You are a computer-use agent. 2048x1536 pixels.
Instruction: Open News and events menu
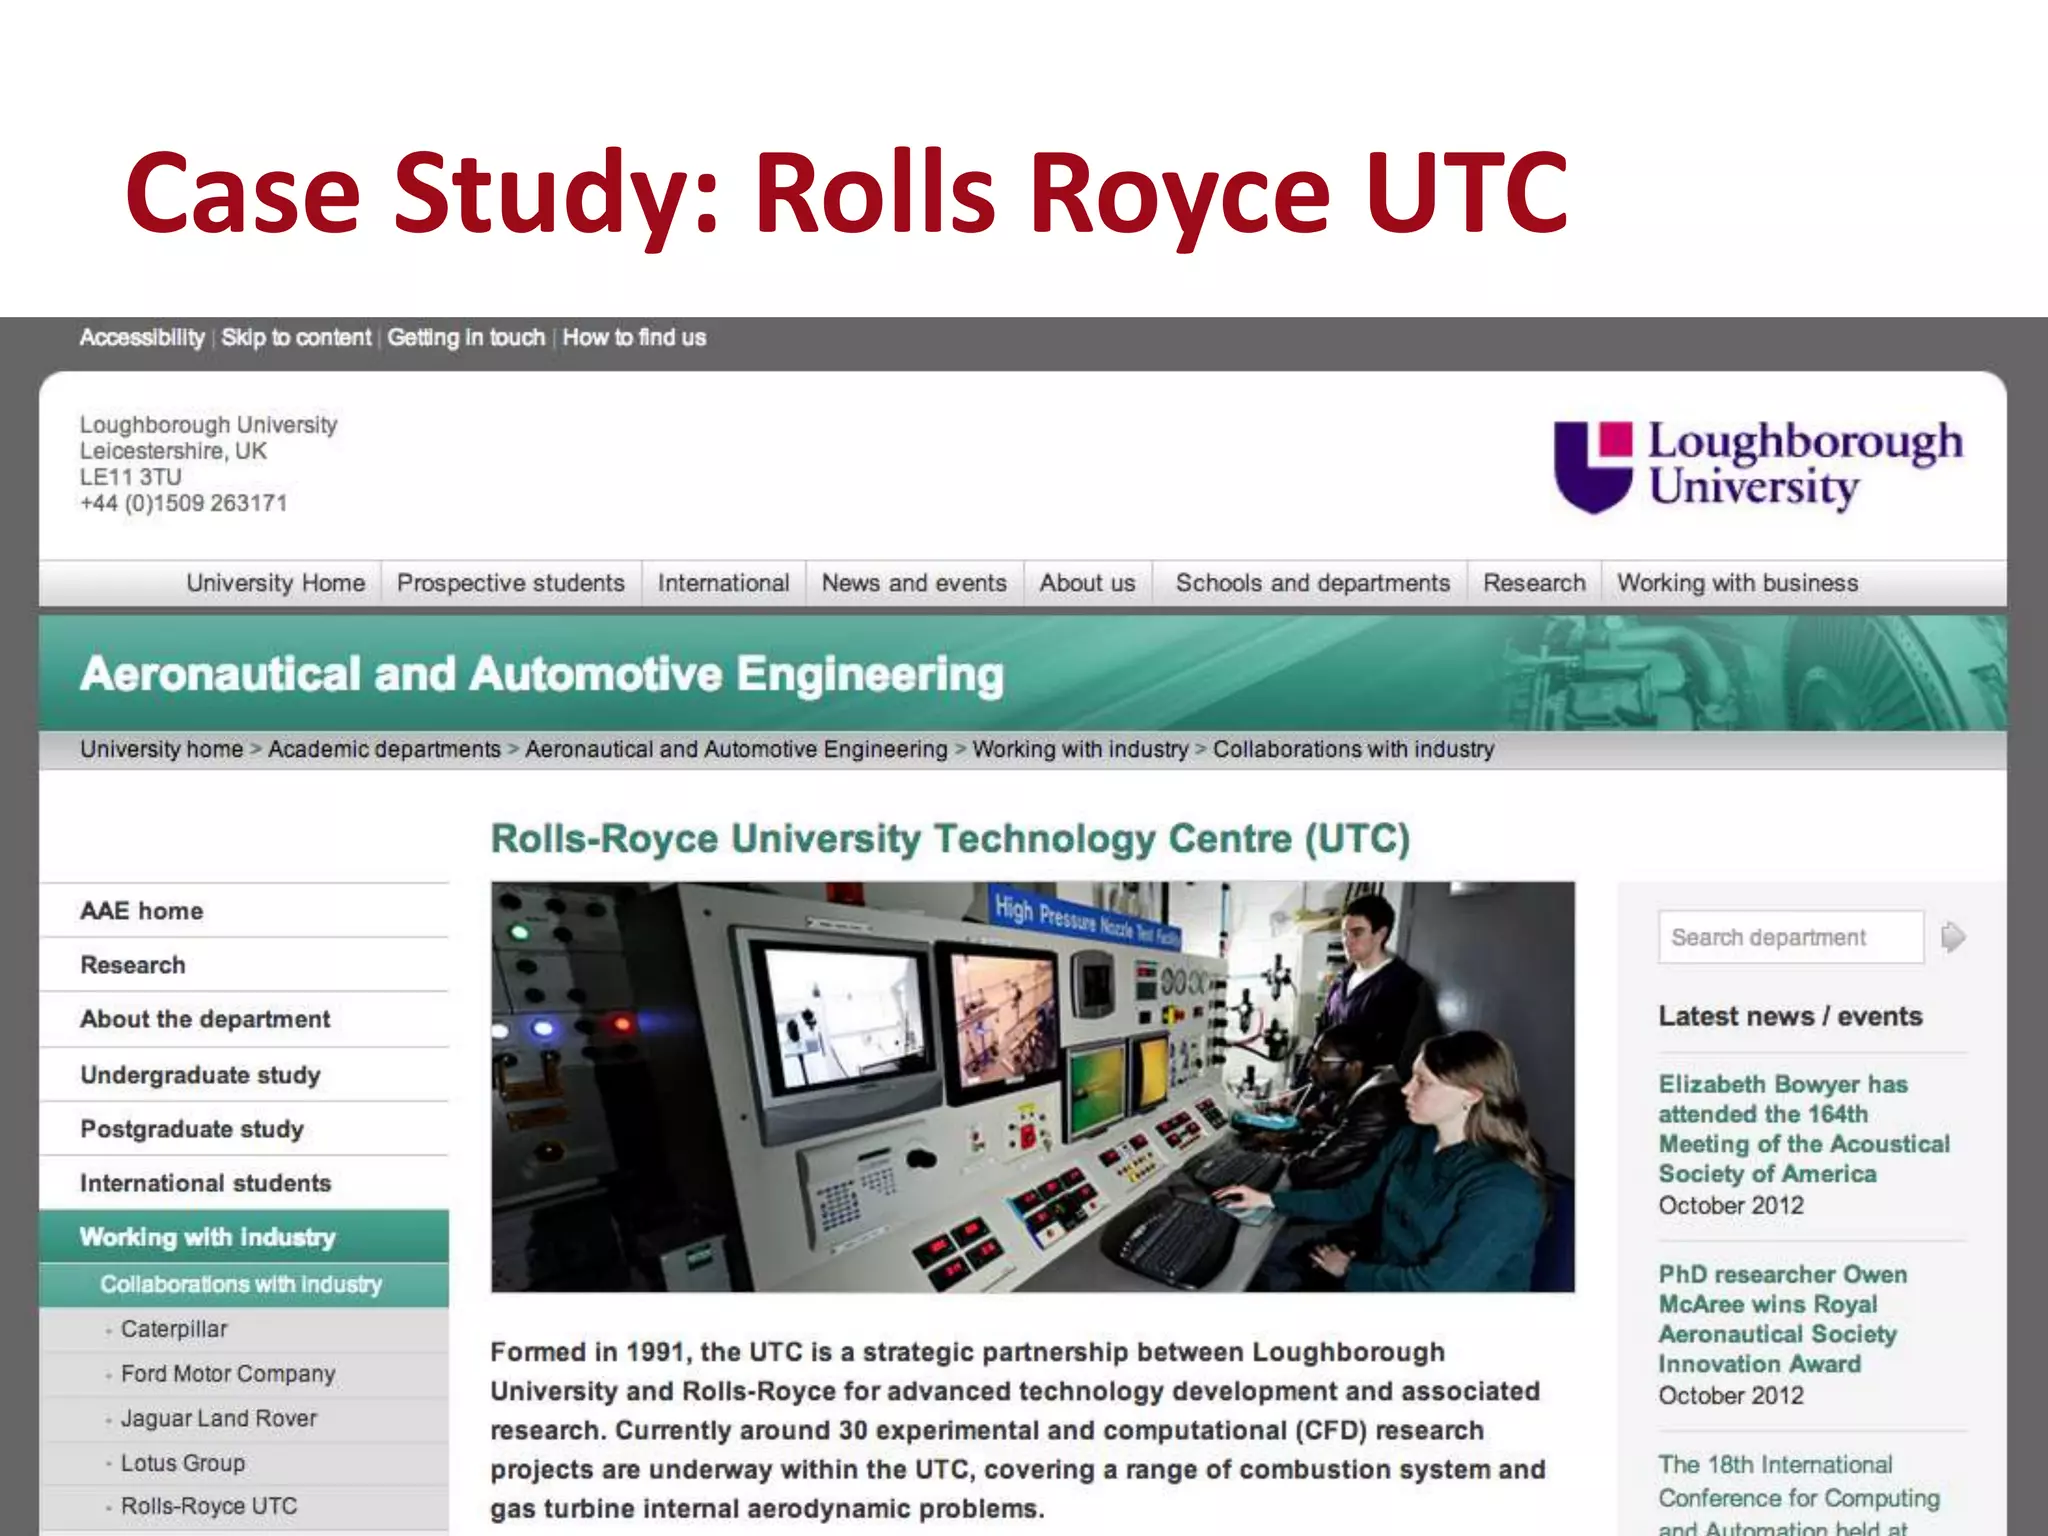[x=914, y=583]
